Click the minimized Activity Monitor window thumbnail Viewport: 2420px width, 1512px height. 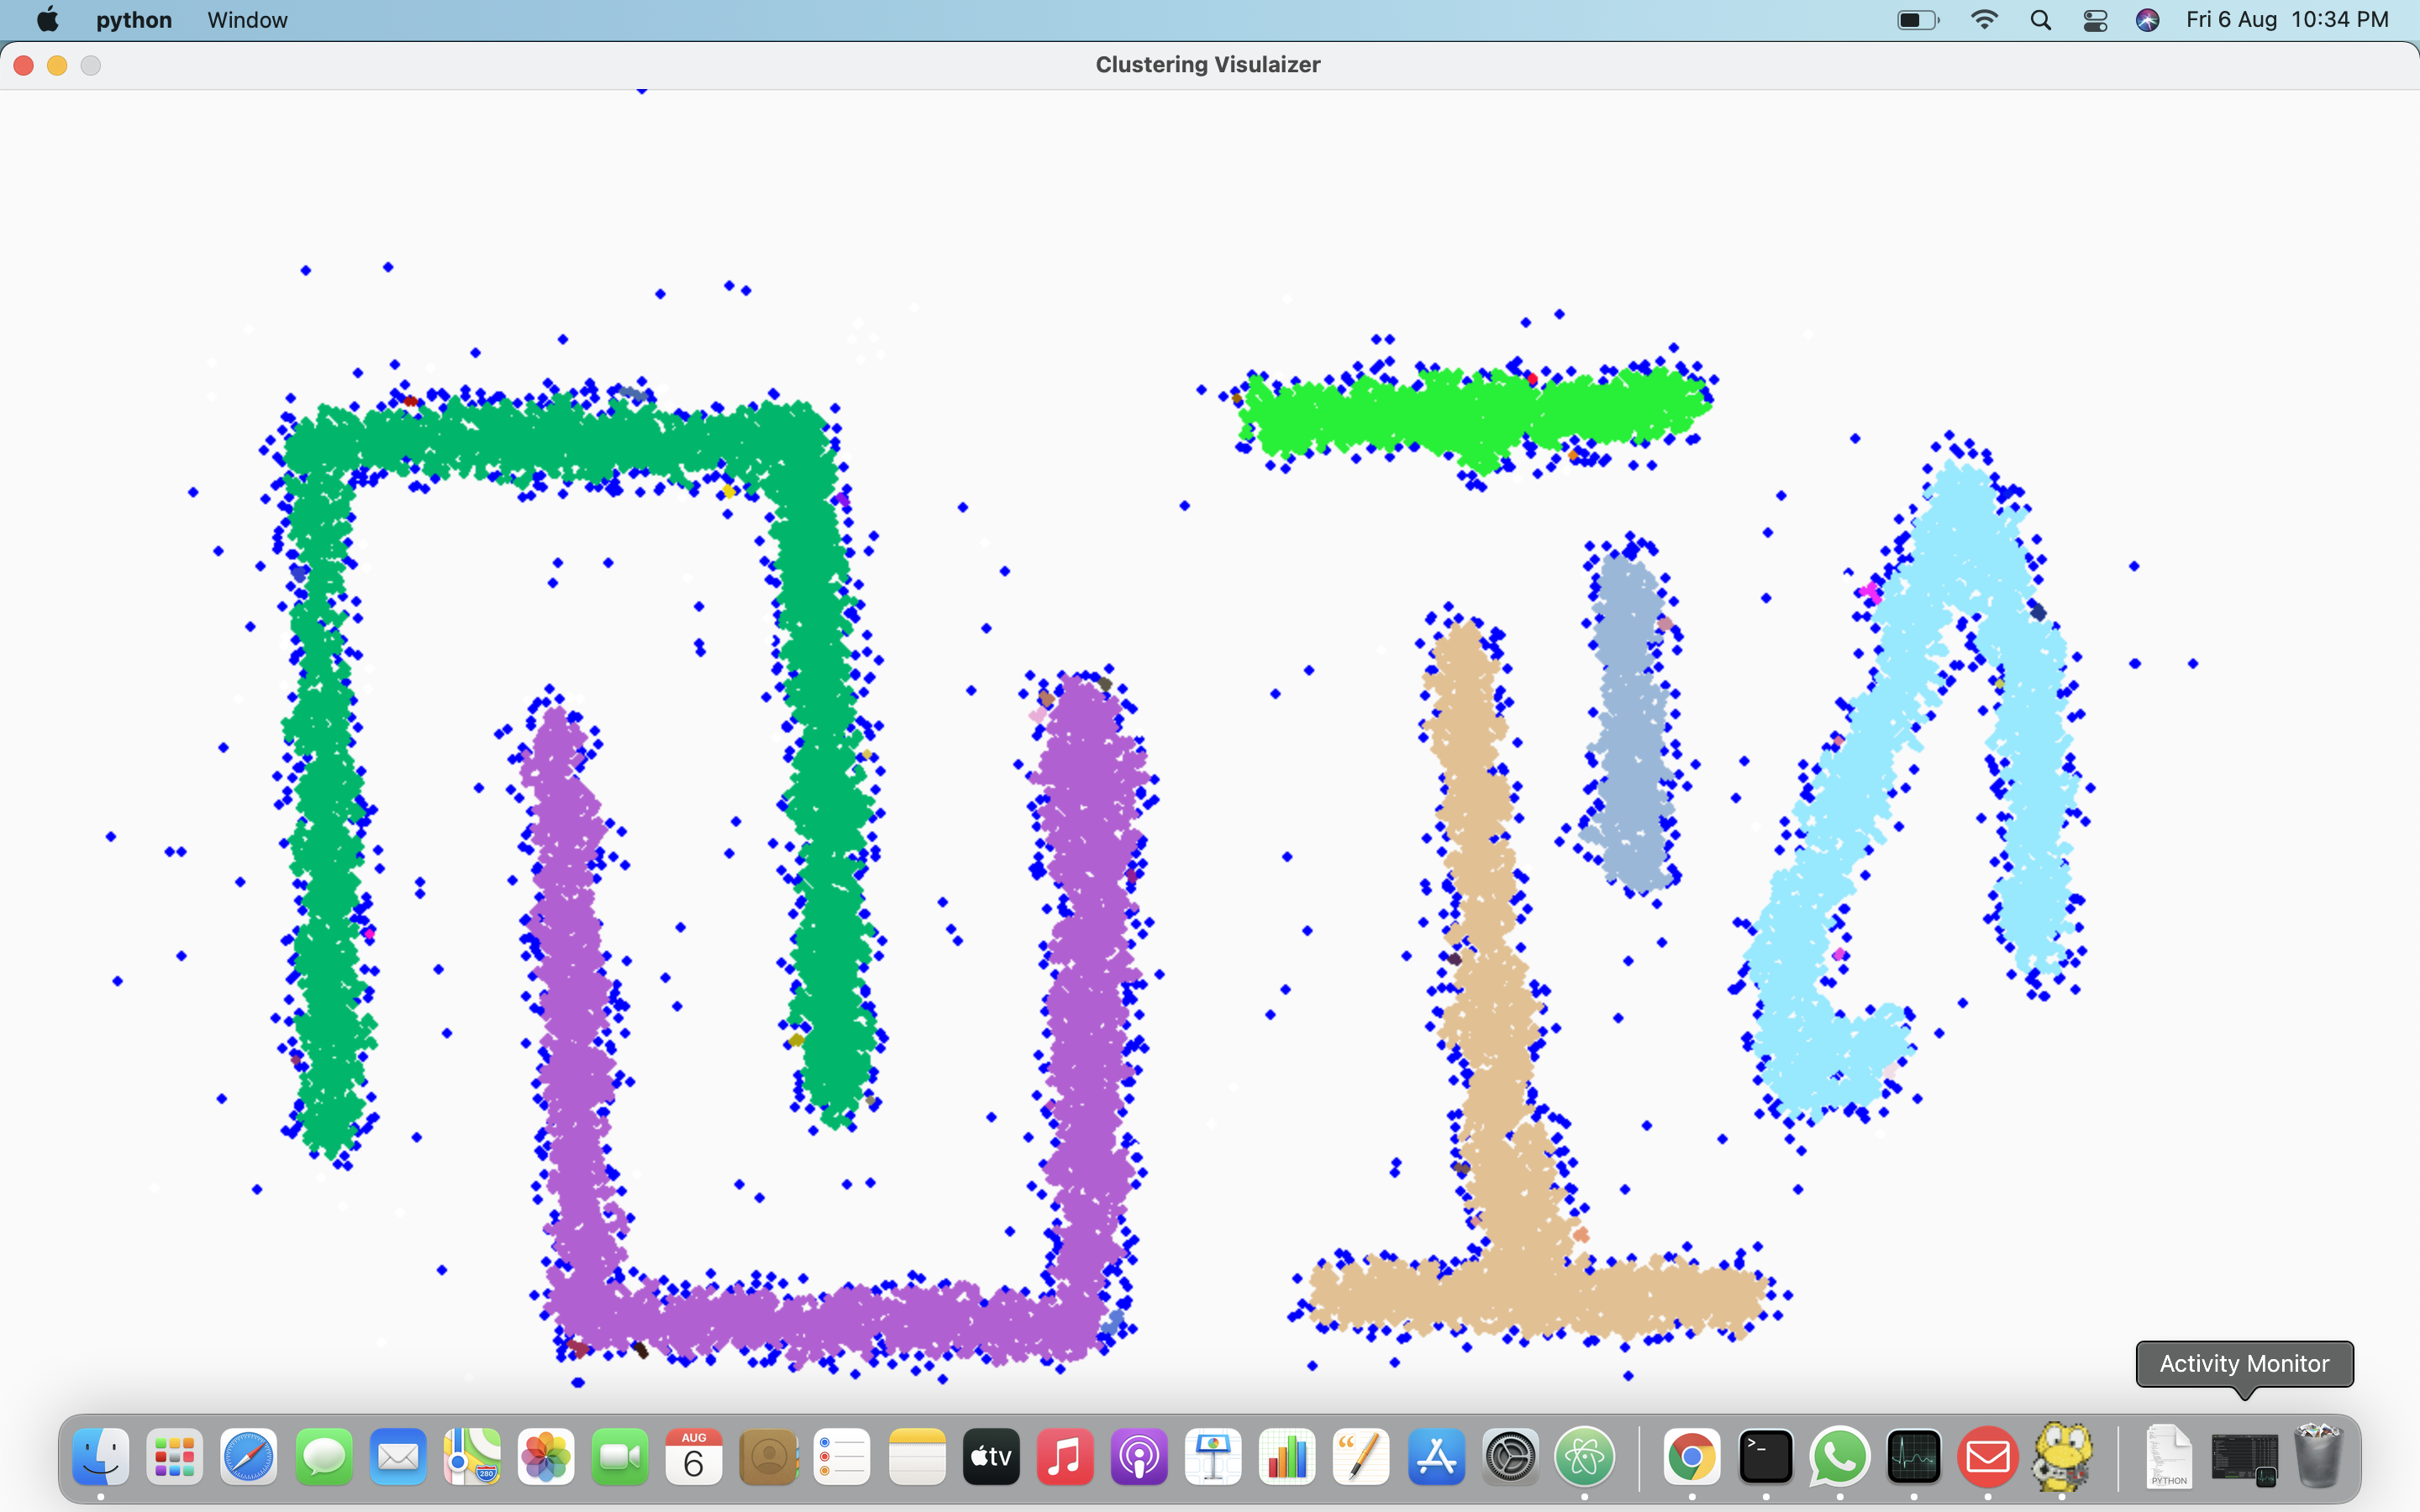pyautogui.click(x=2243, y=1457)
